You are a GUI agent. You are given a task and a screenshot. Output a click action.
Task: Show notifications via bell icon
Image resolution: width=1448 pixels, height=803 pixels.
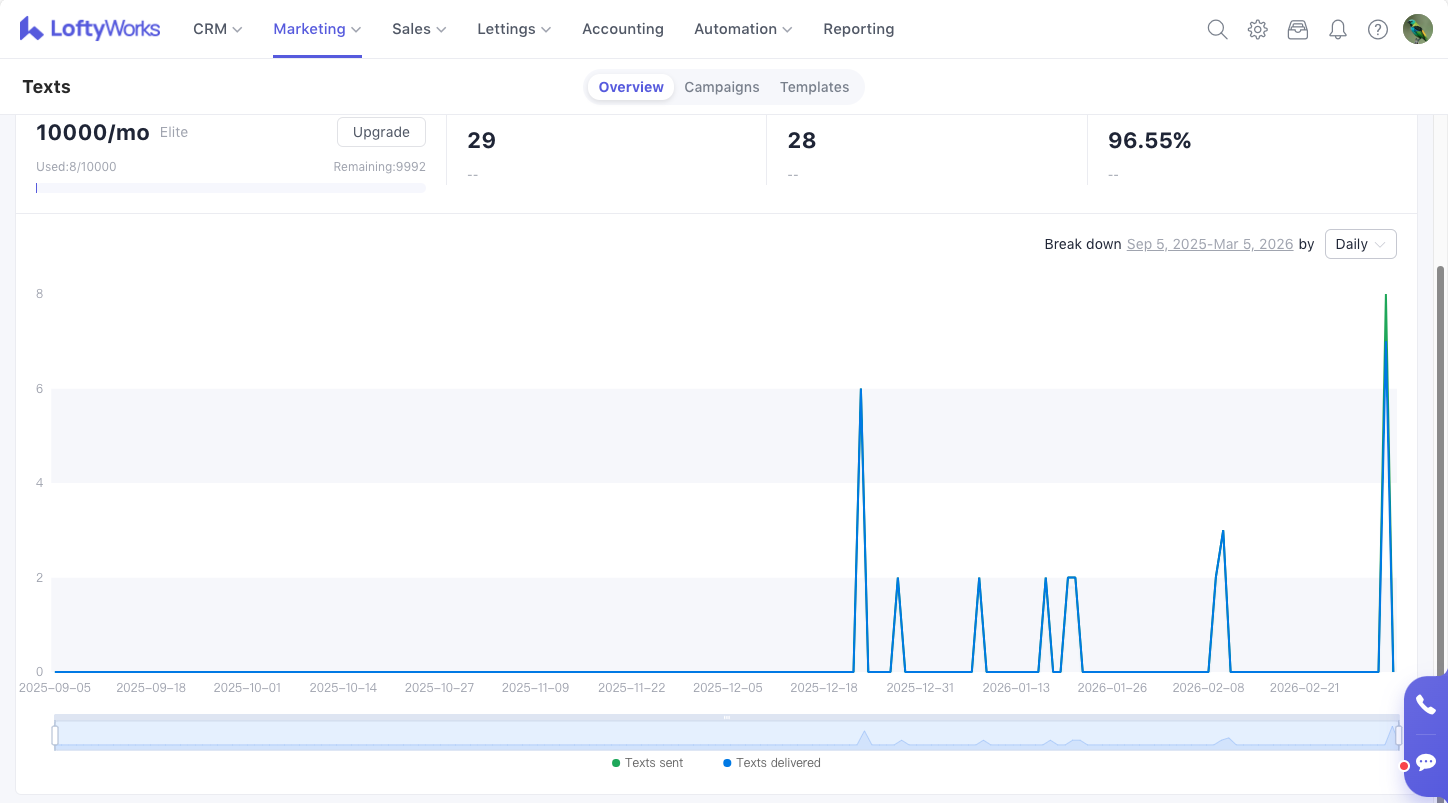tap(1337, 29)
